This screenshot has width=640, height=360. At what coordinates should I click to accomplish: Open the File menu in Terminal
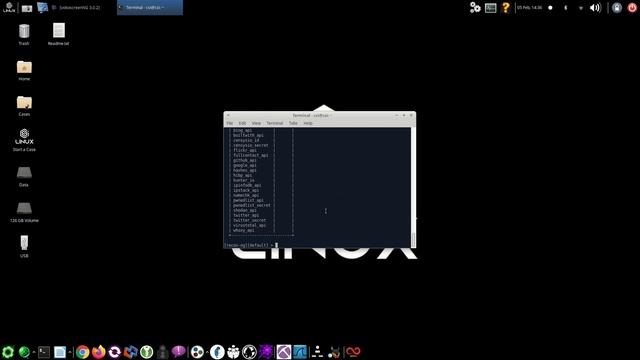(230, 123)
